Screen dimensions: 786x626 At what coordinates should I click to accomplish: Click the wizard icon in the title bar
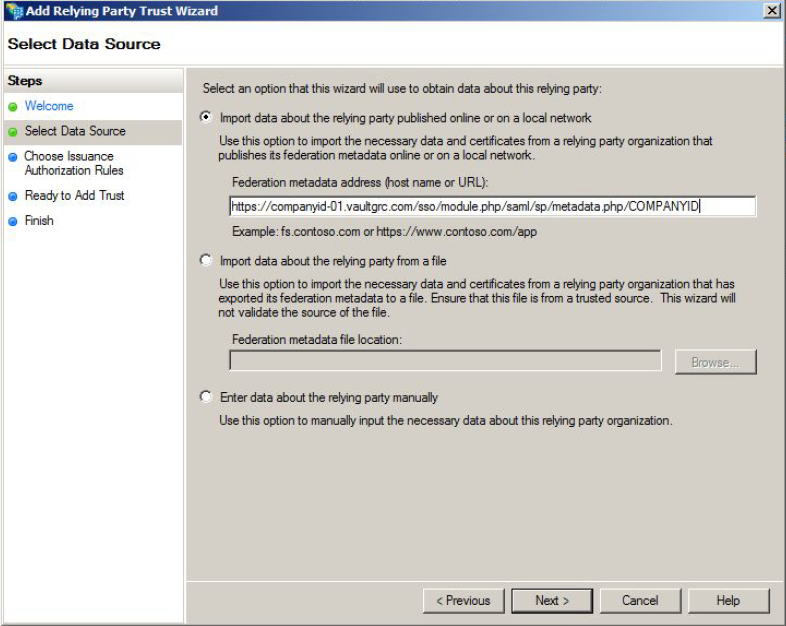pos(15,11)
